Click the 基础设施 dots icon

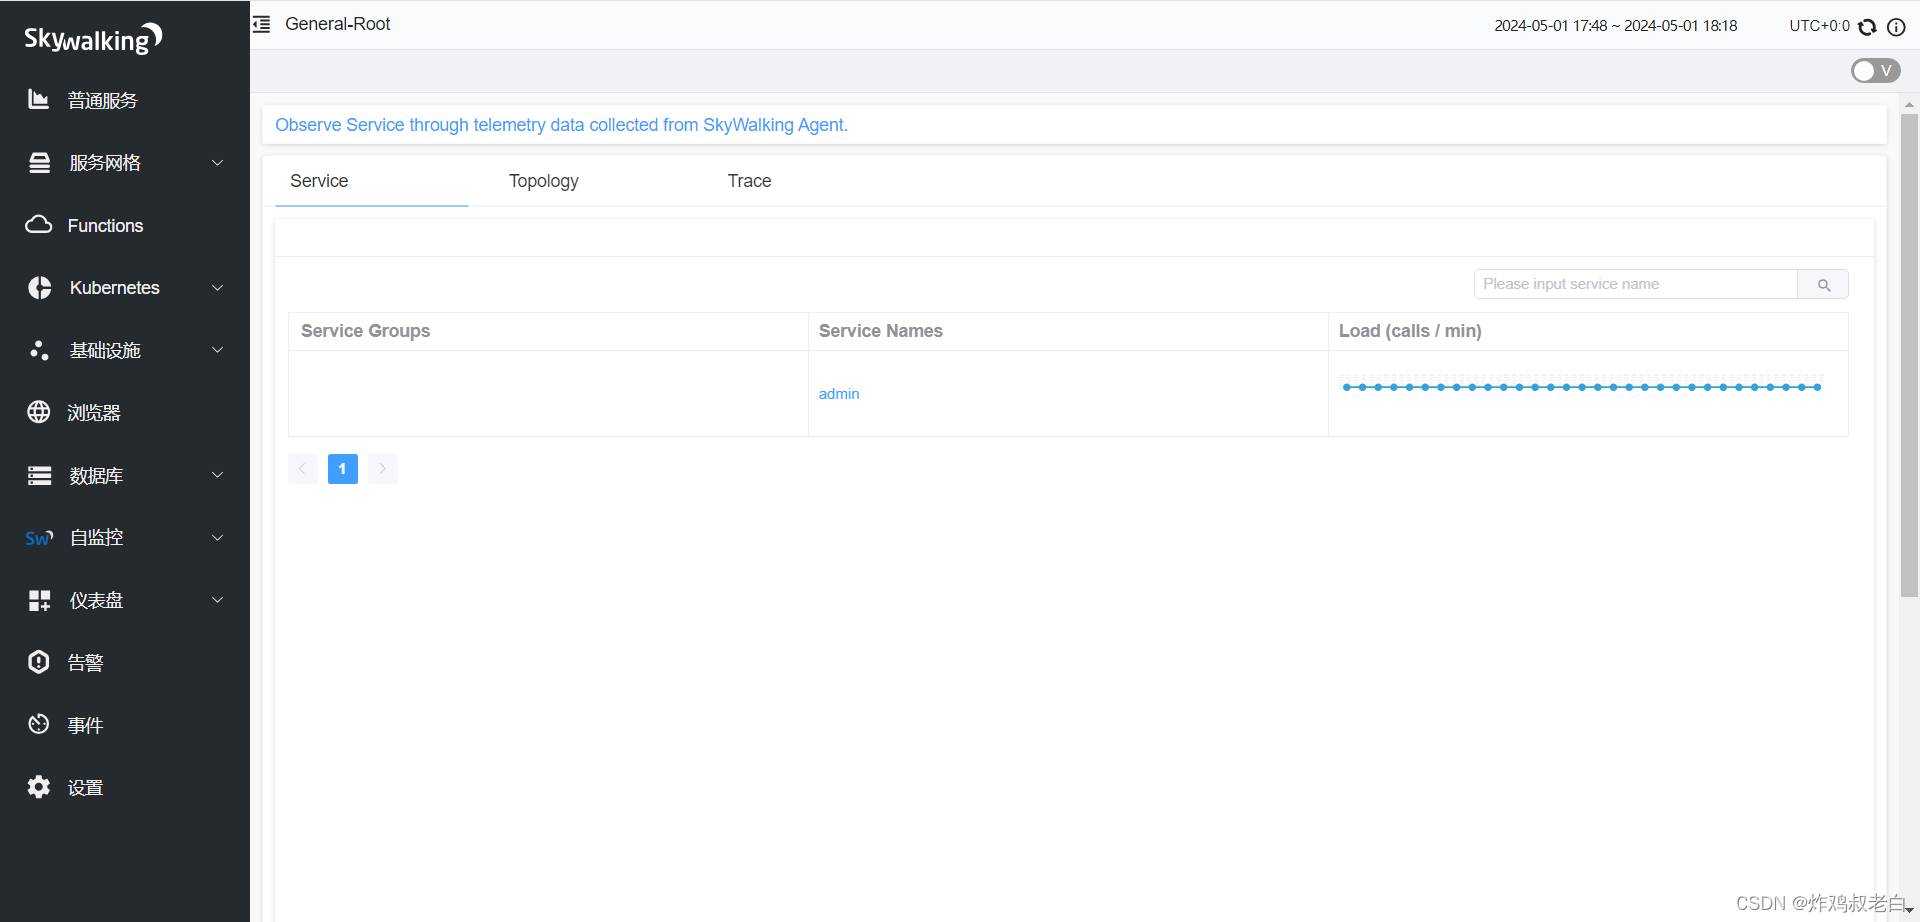click(39, 350)
